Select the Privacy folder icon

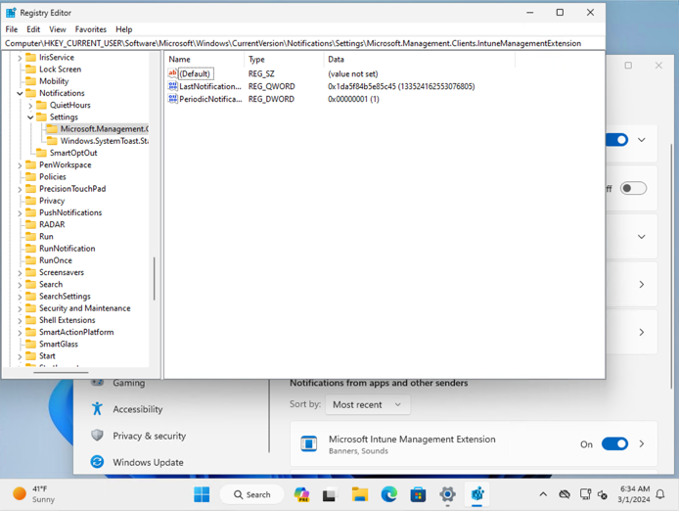point(31,201)
